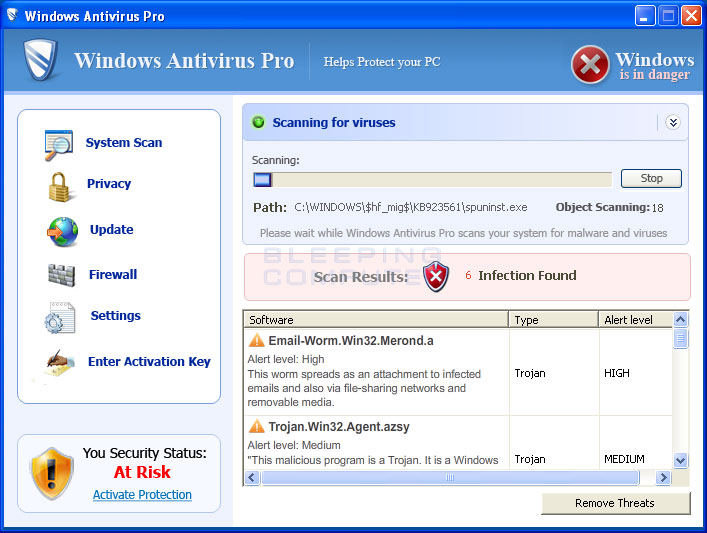Click the horizontal scroll right arrow
This screenshot has height=533, width=707.
pos(663,477)
